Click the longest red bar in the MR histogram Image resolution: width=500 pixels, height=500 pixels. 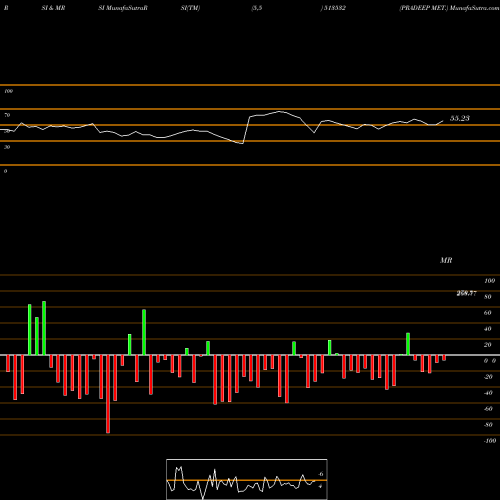pyautogui.click(x=108, y=394)
